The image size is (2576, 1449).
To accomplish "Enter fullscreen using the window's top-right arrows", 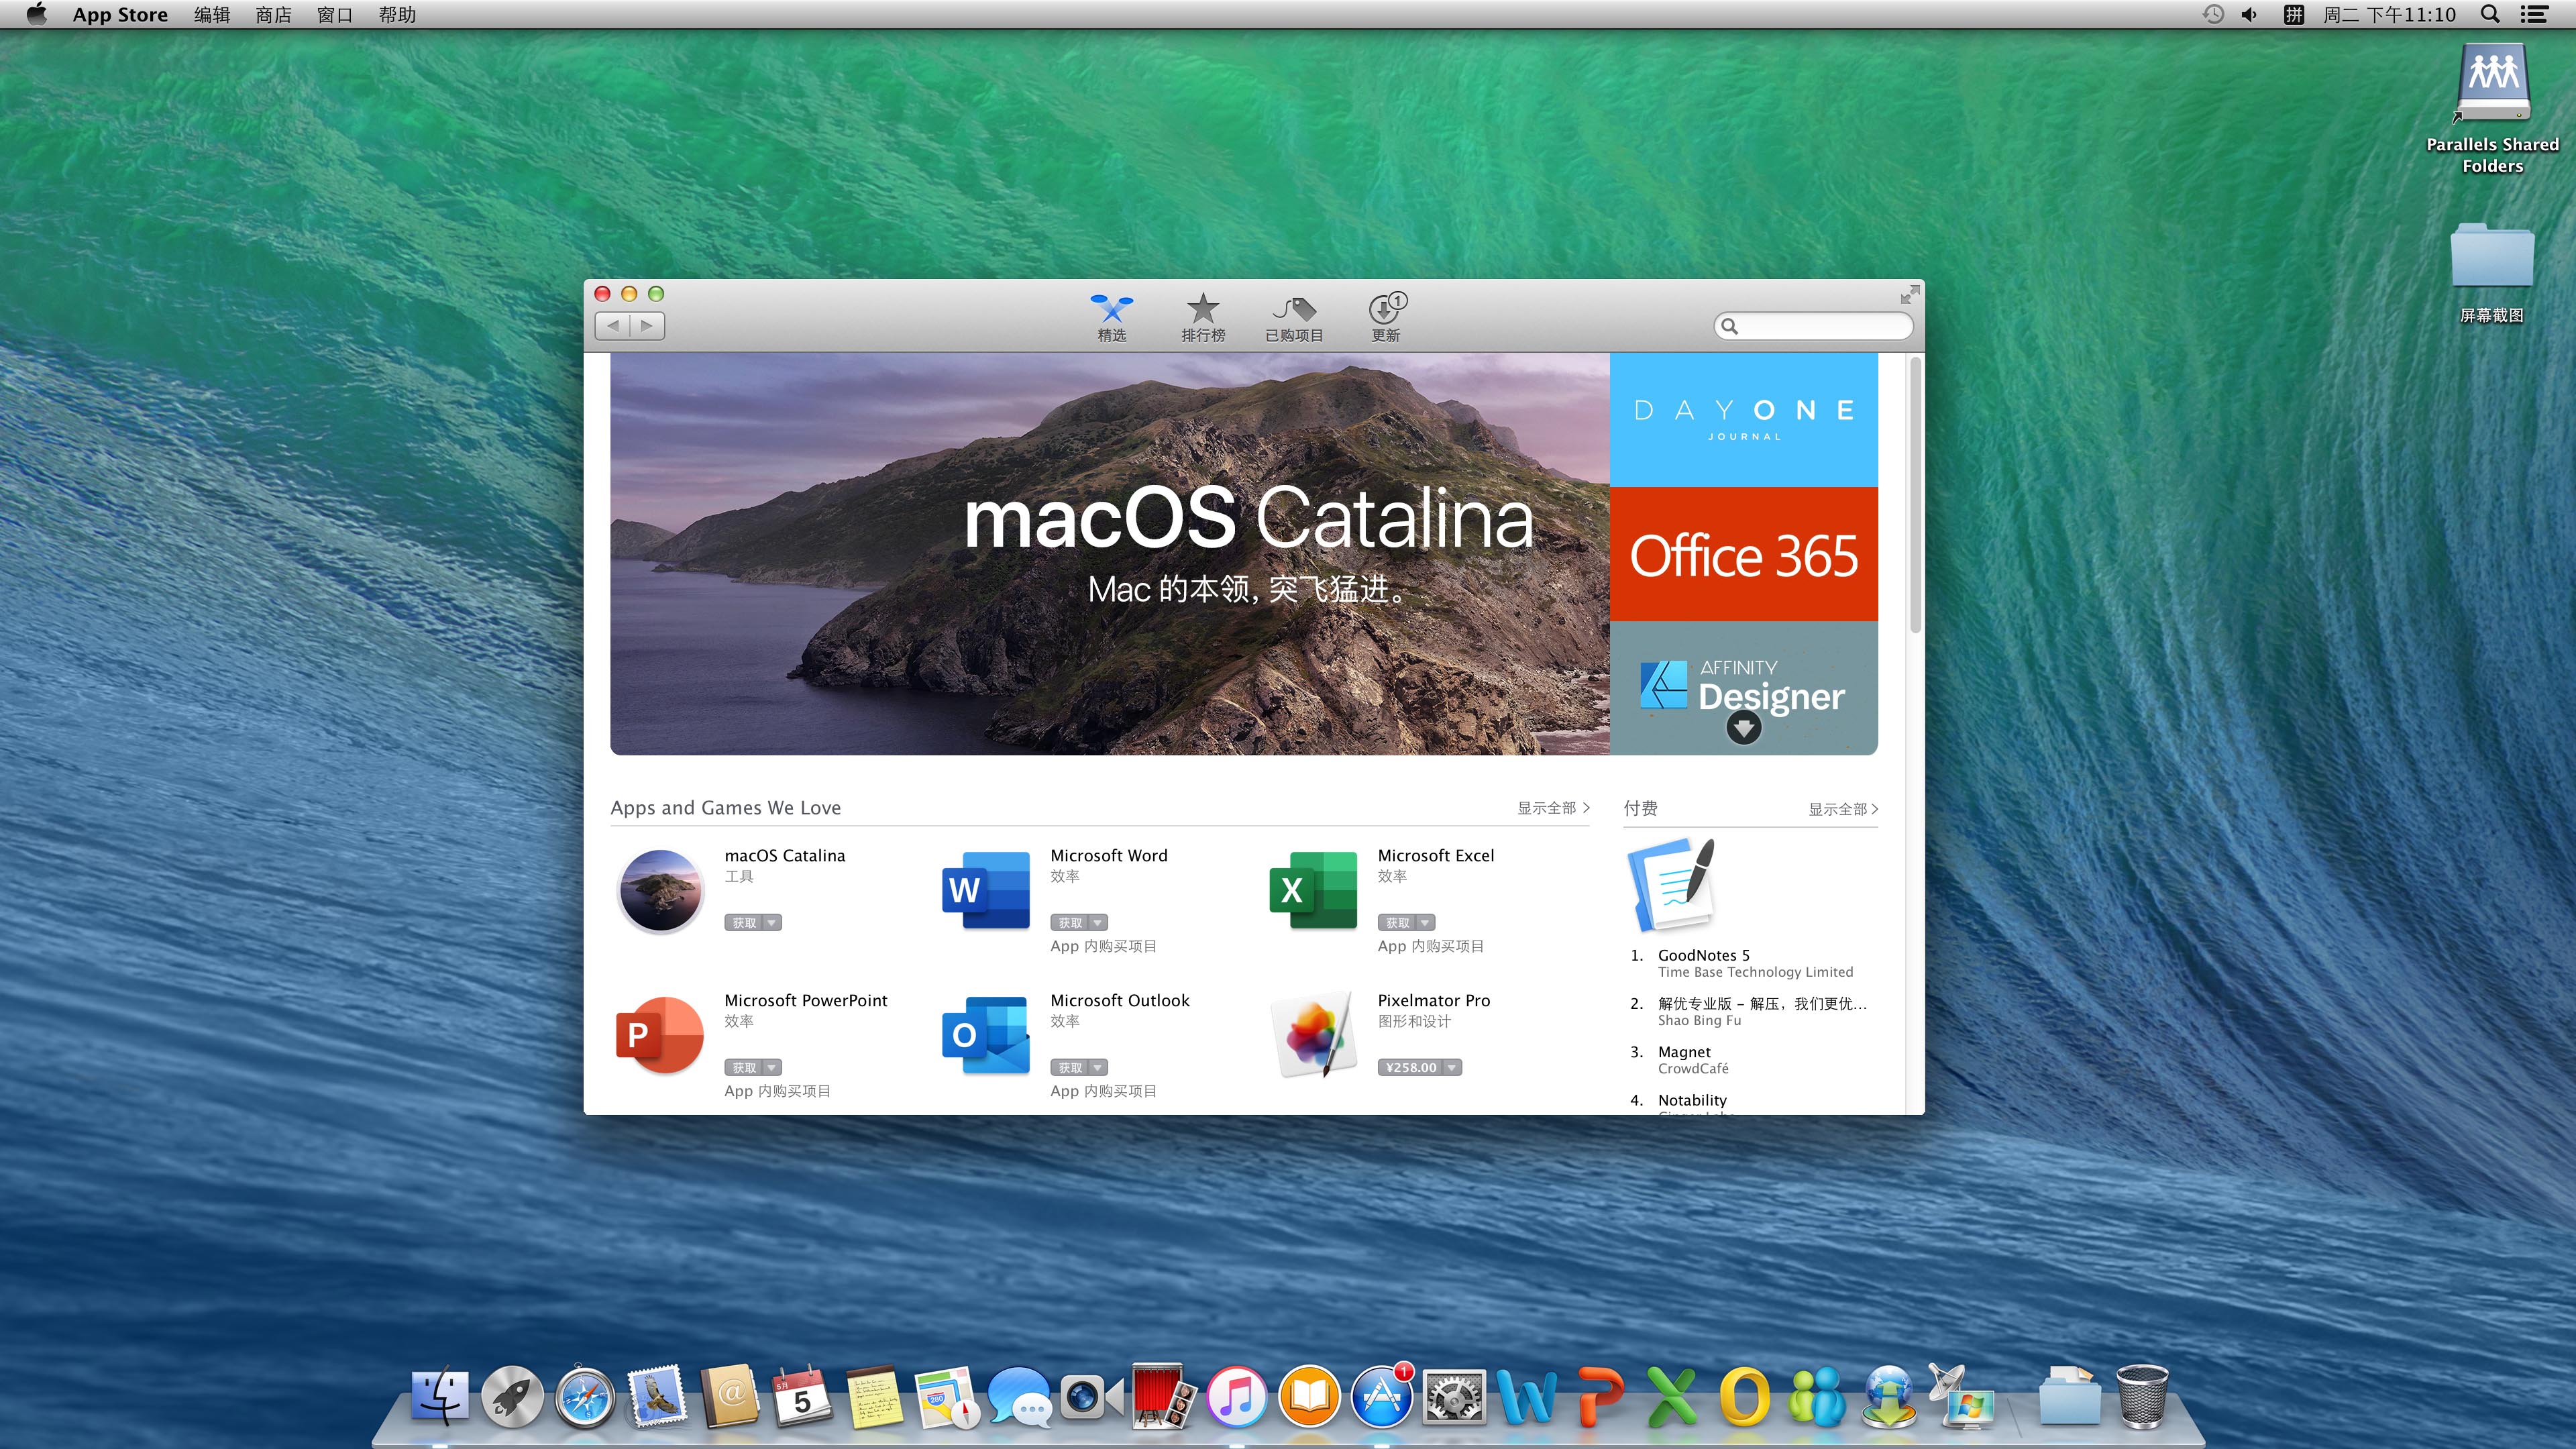I will [1909, 294].
